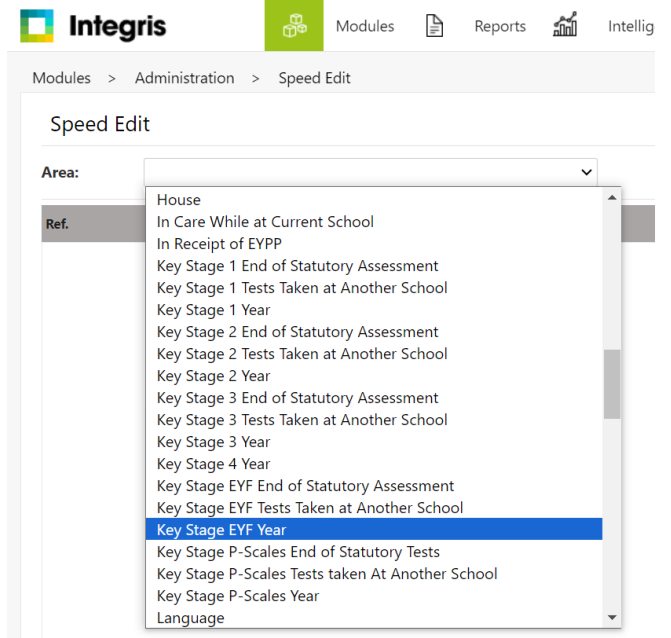Click the Ref. column header
671x638 pixels.
[57, 224]
